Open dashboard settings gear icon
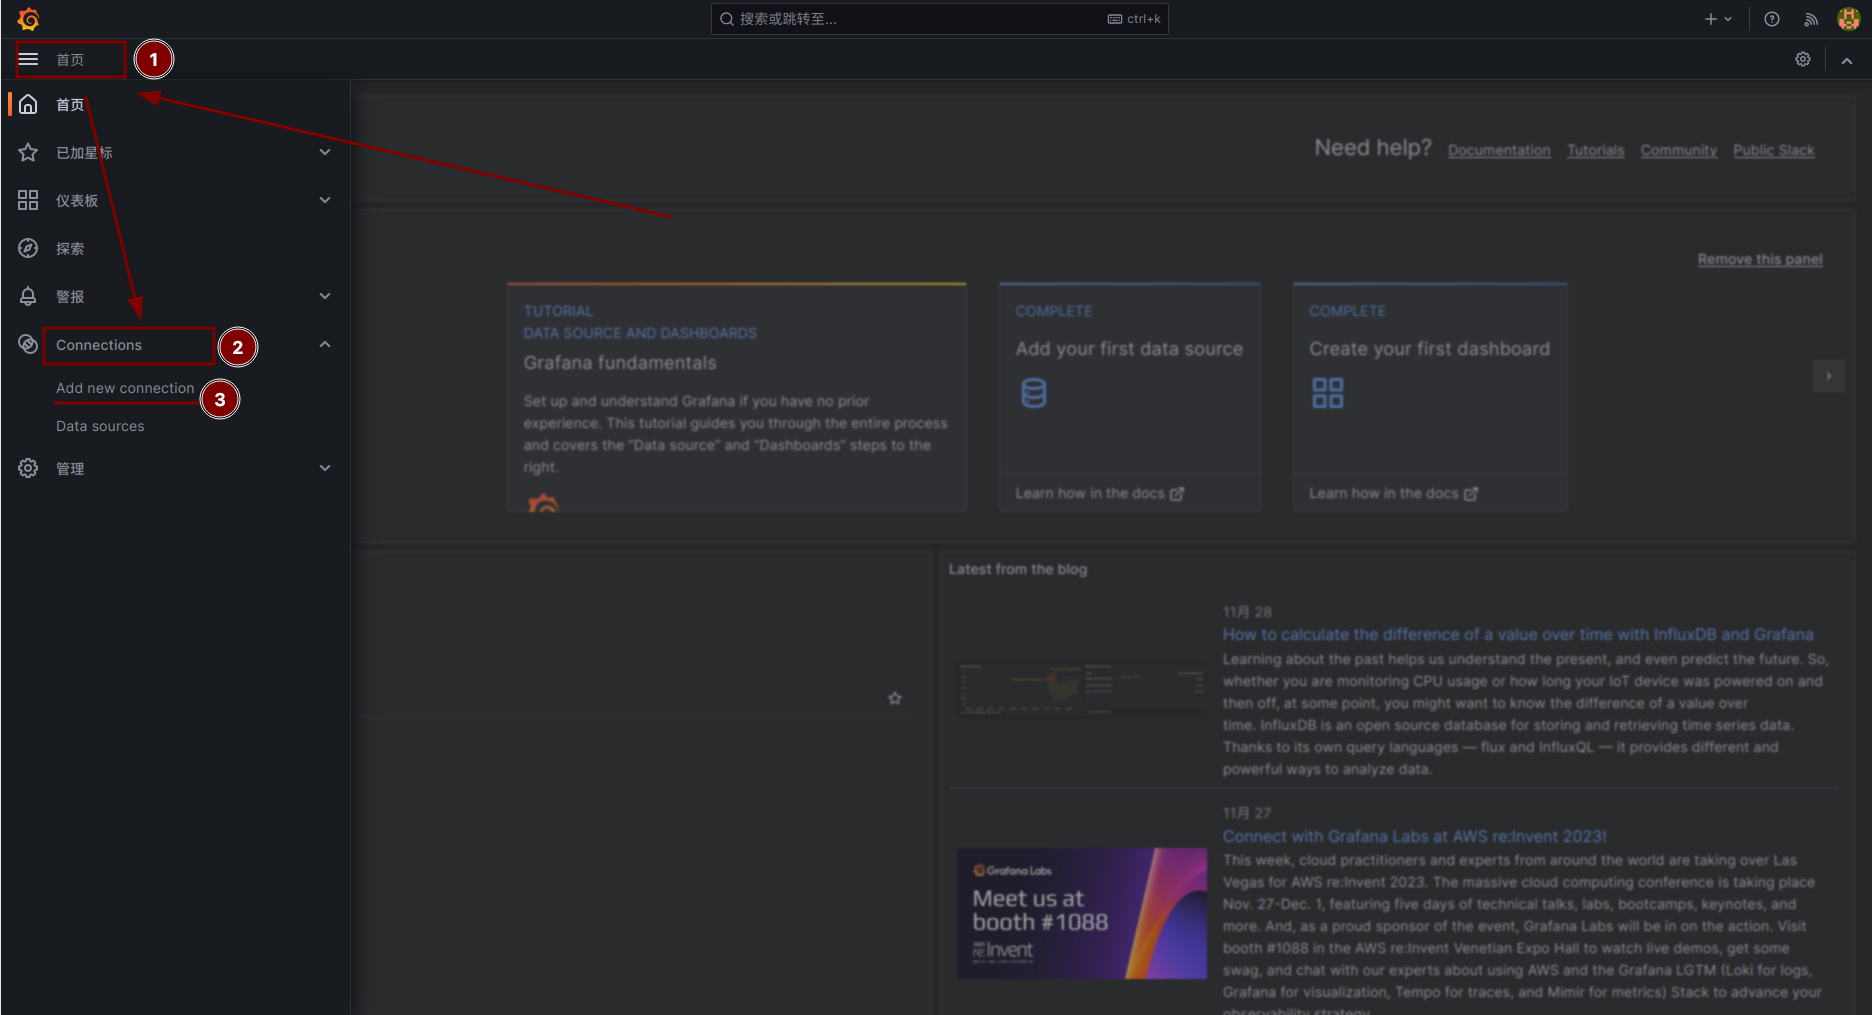The image size is (1872, 1015). click(1802, 60)
